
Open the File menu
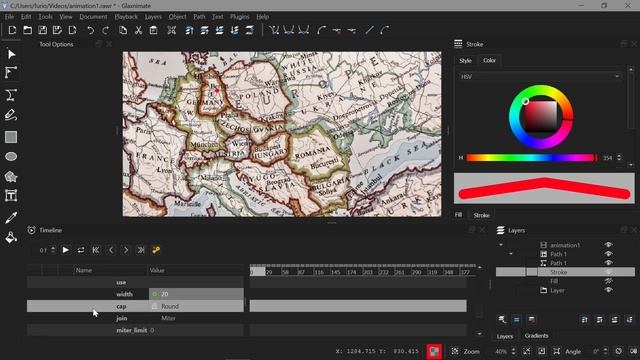pos(9,17)
